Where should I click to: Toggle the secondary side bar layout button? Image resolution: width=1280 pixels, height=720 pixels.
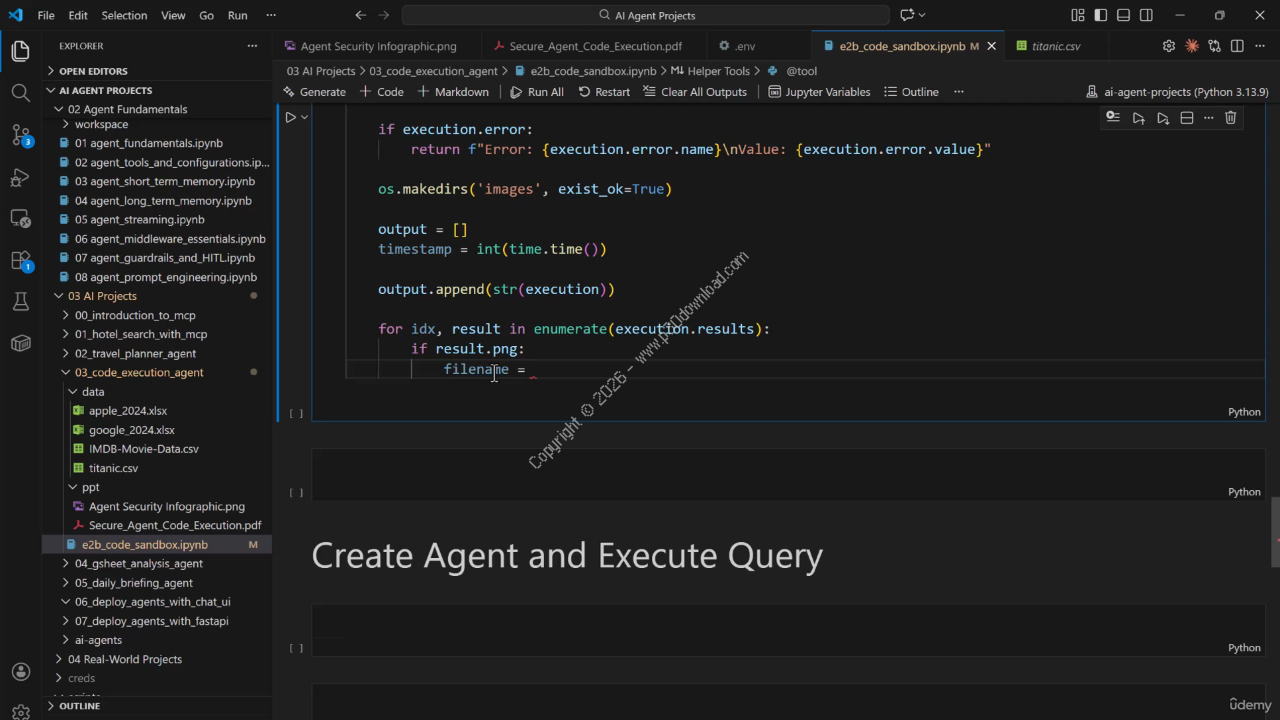[1146, 15]
